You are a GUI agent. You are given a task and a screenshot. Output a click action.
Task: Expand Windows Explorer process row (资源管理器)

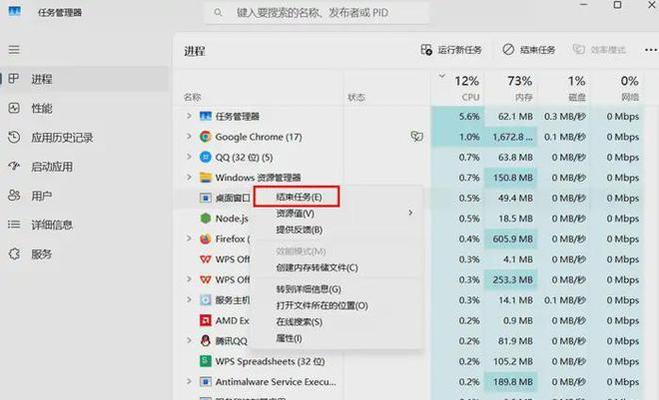[189, 177]
